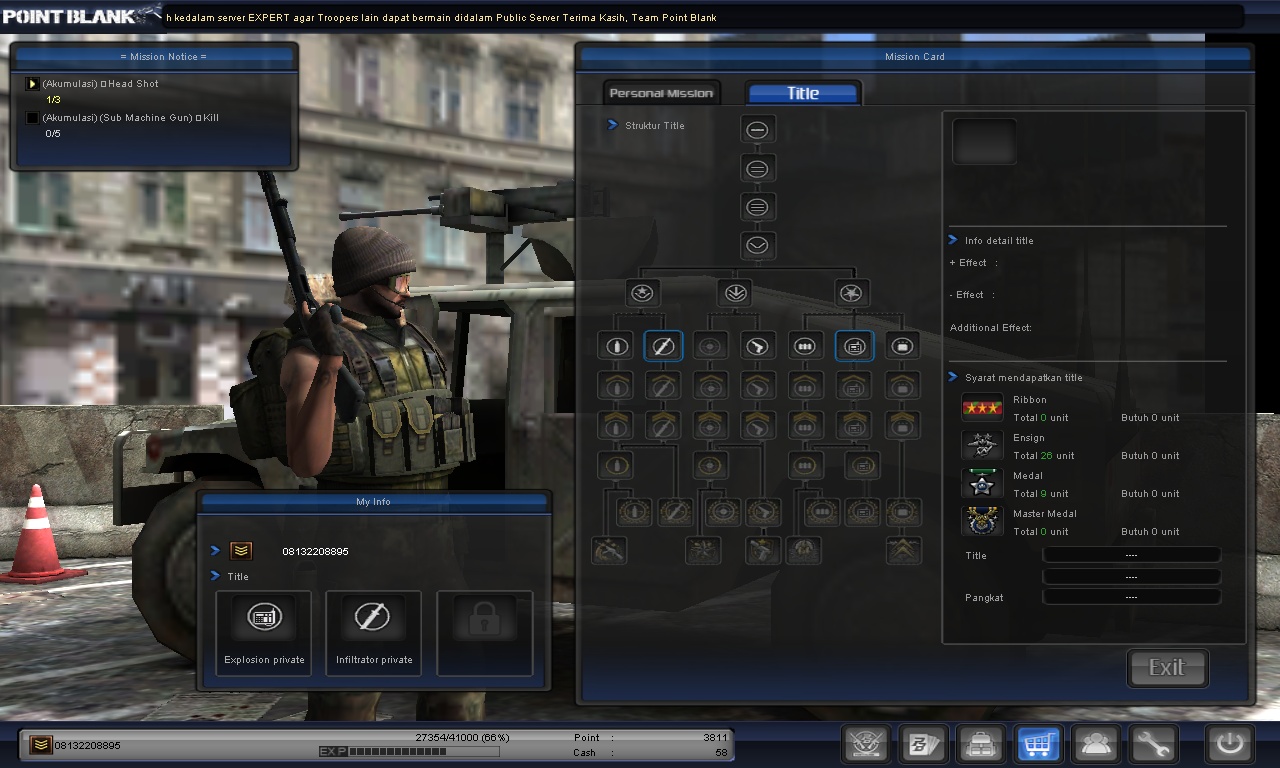Switch to the Personal Mission tab
This screenshot has width=1280, height=768.
661,93
